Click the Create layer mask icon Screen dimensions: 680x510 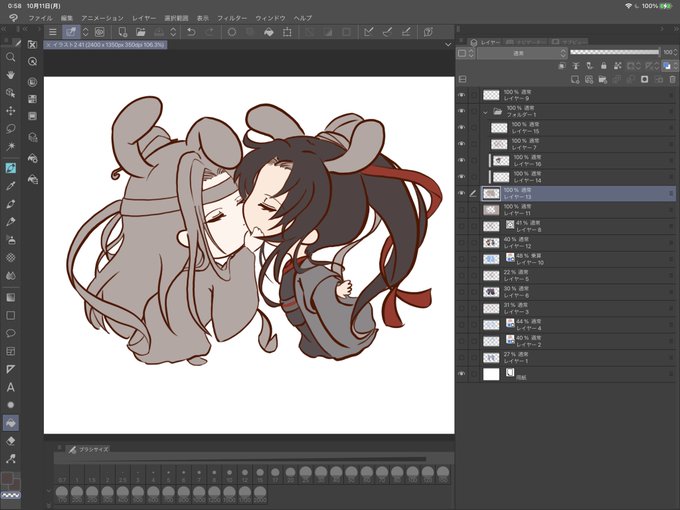coord(644,79)
